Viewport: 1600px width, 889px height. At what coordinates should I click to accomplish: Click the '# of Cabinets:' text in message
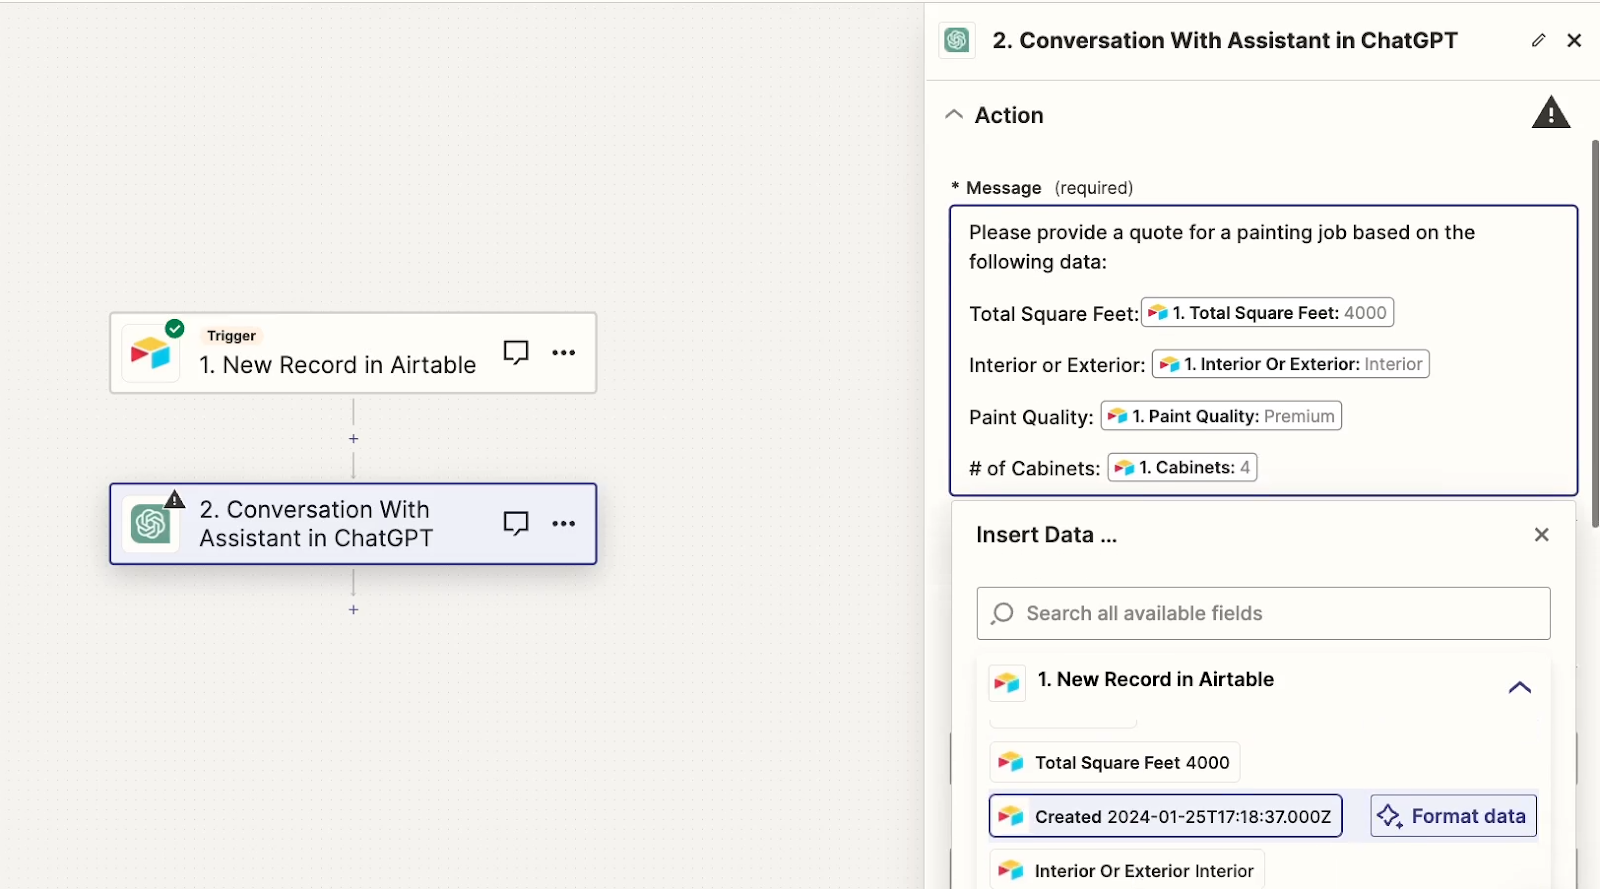pos(1034,468)
